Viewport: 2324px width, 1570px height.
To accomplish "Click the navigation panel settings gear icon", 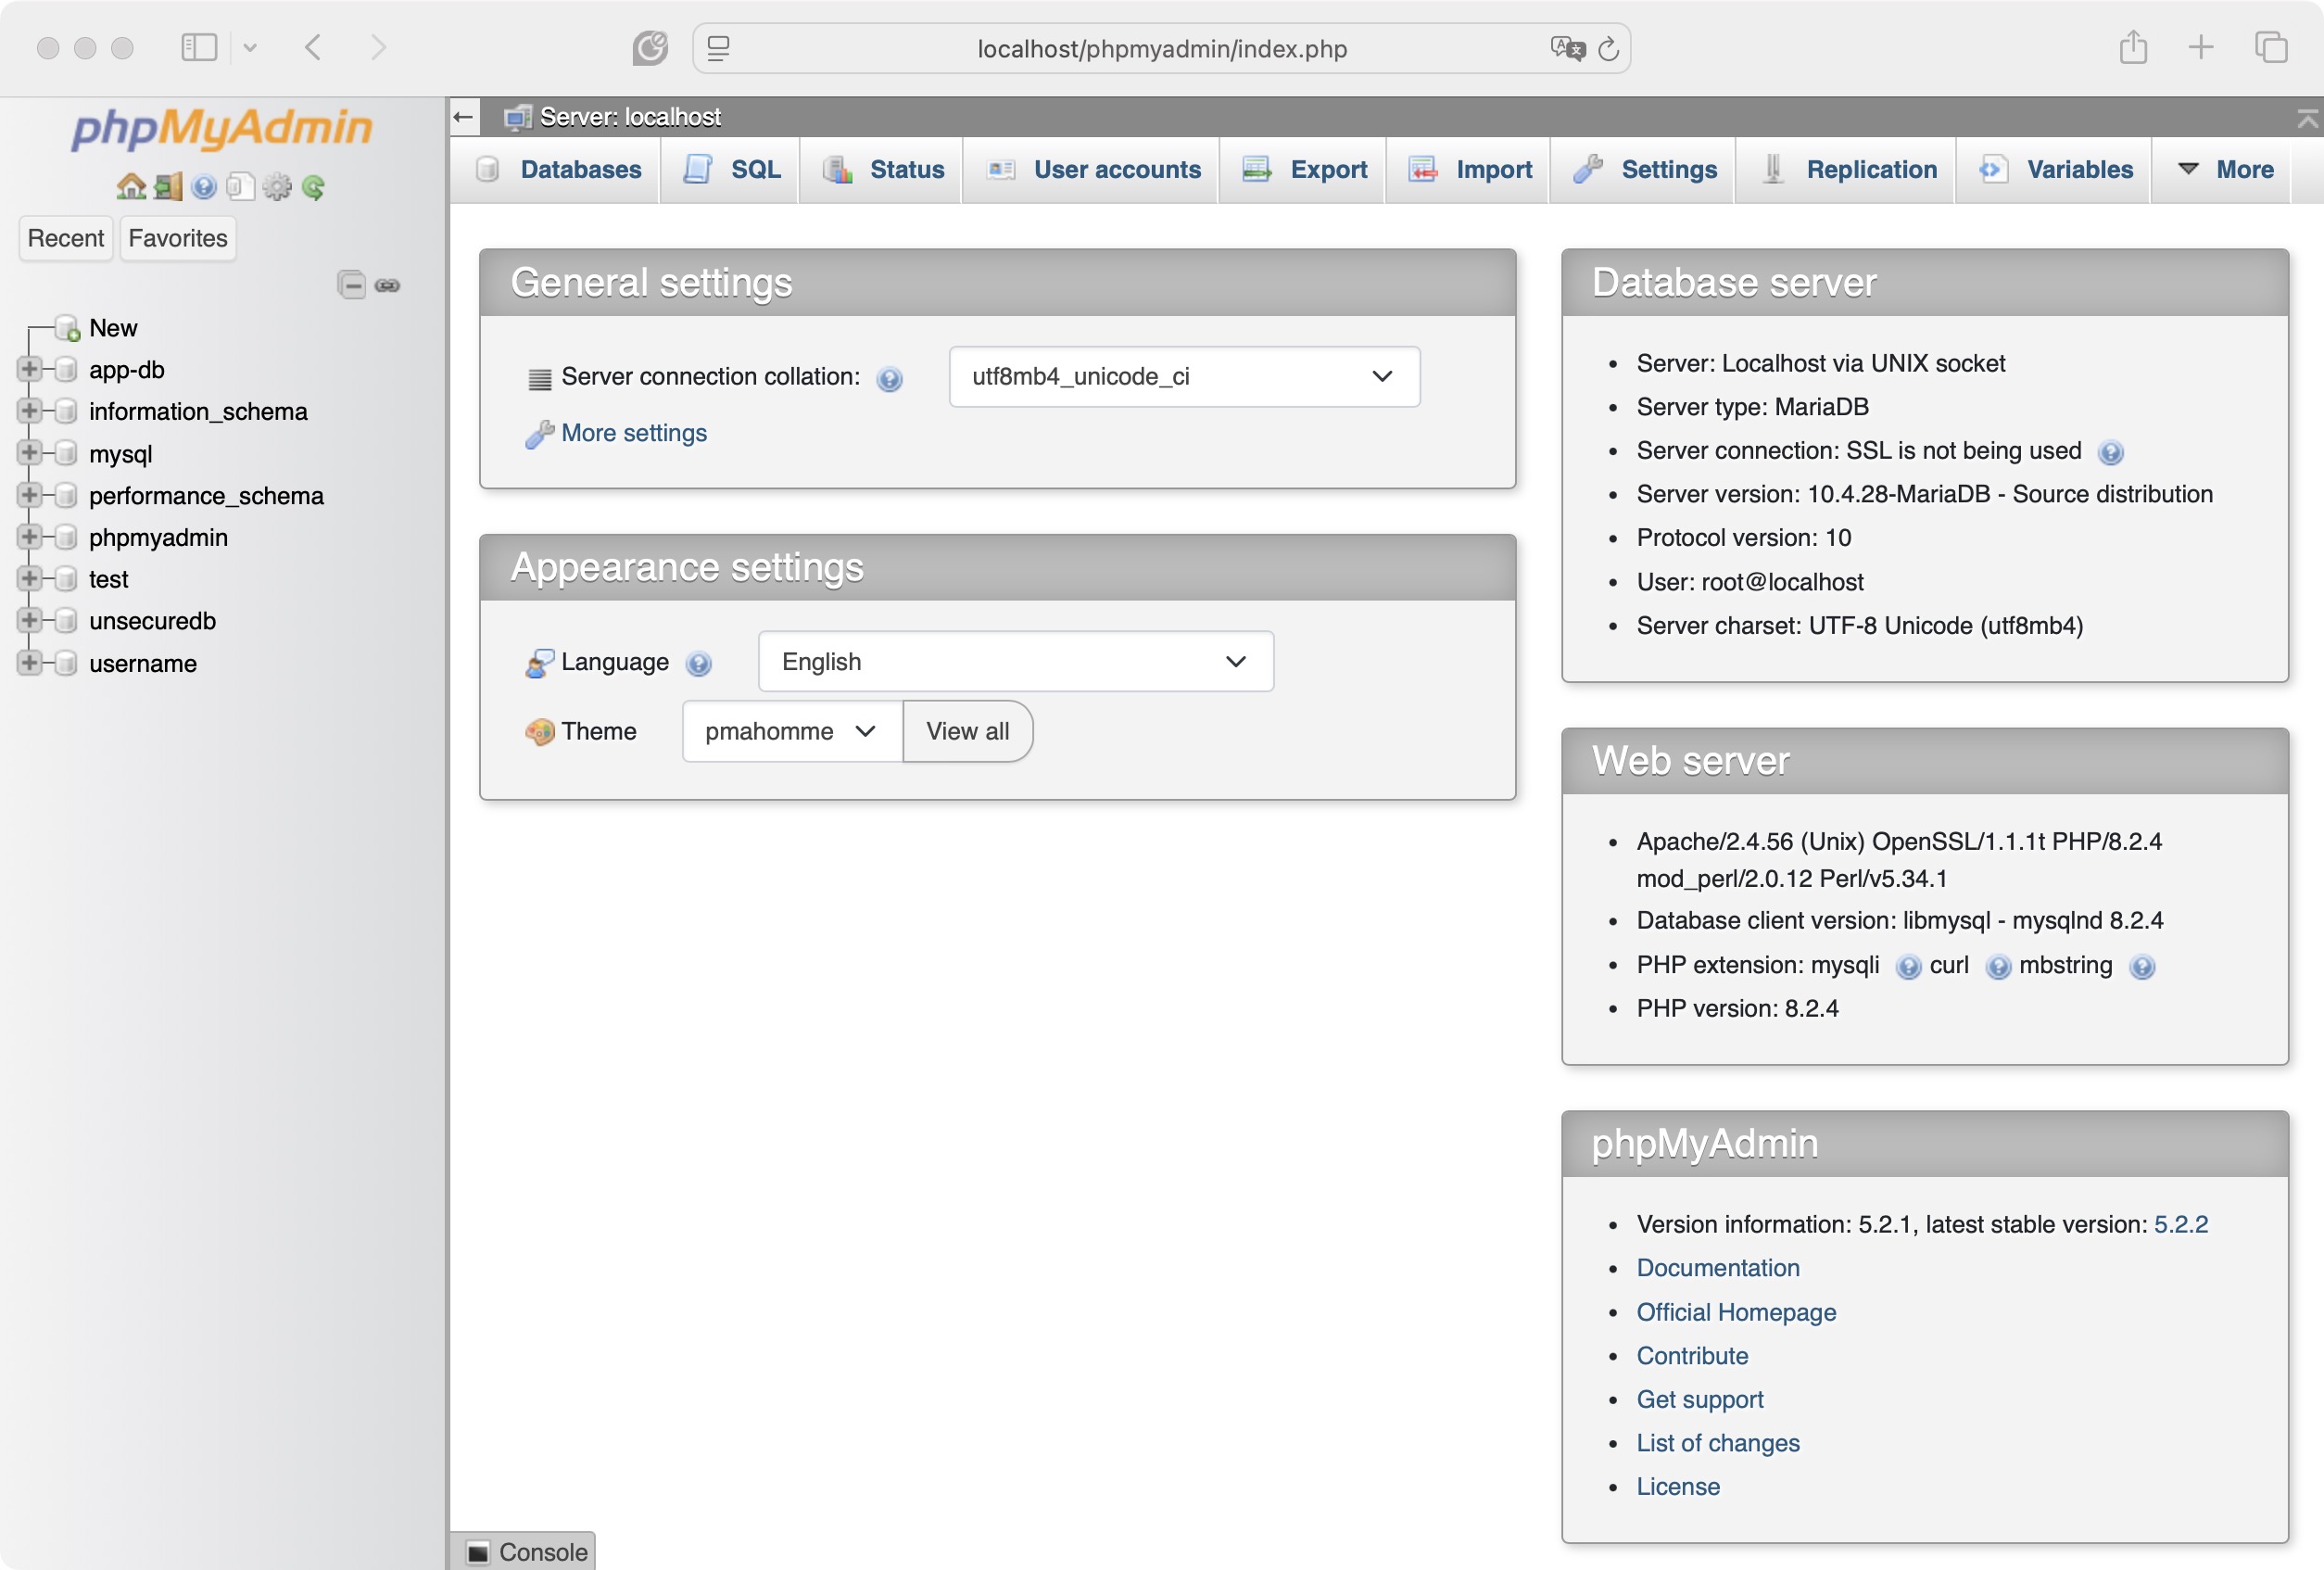I will pyautogui.click(x=277, y=187).
